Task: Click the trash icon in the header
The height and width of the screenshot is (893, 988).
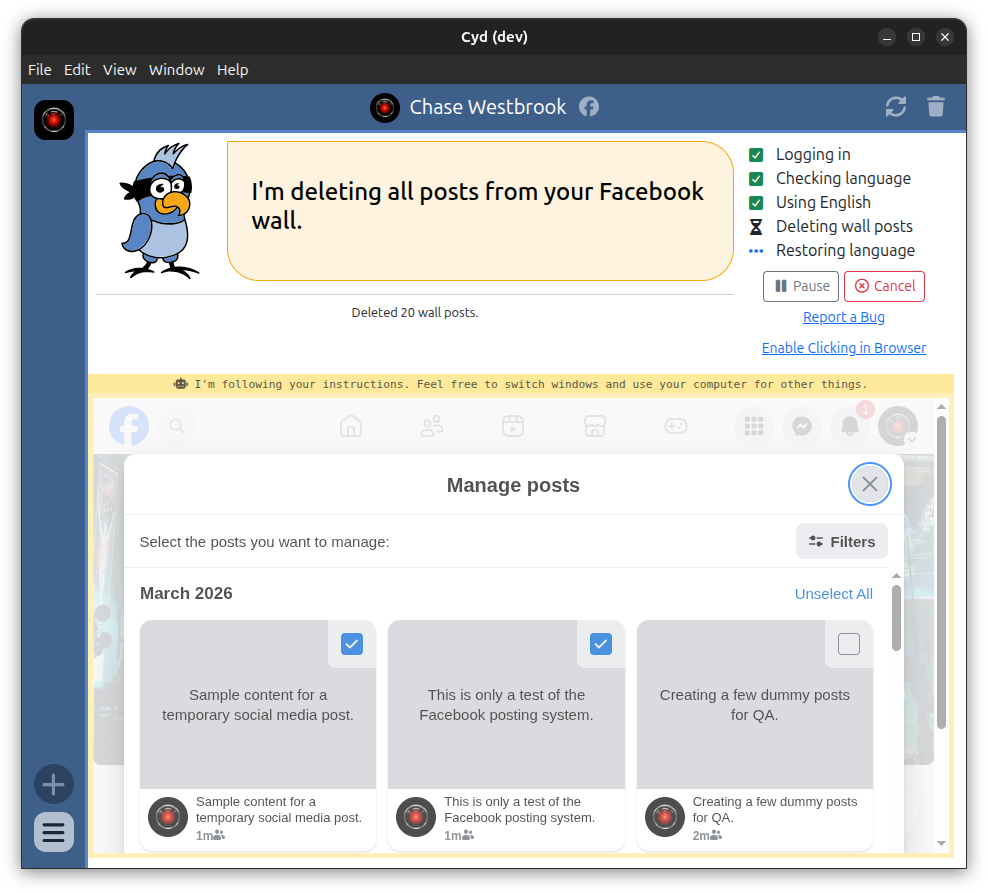Action: (x=935, y=107)
